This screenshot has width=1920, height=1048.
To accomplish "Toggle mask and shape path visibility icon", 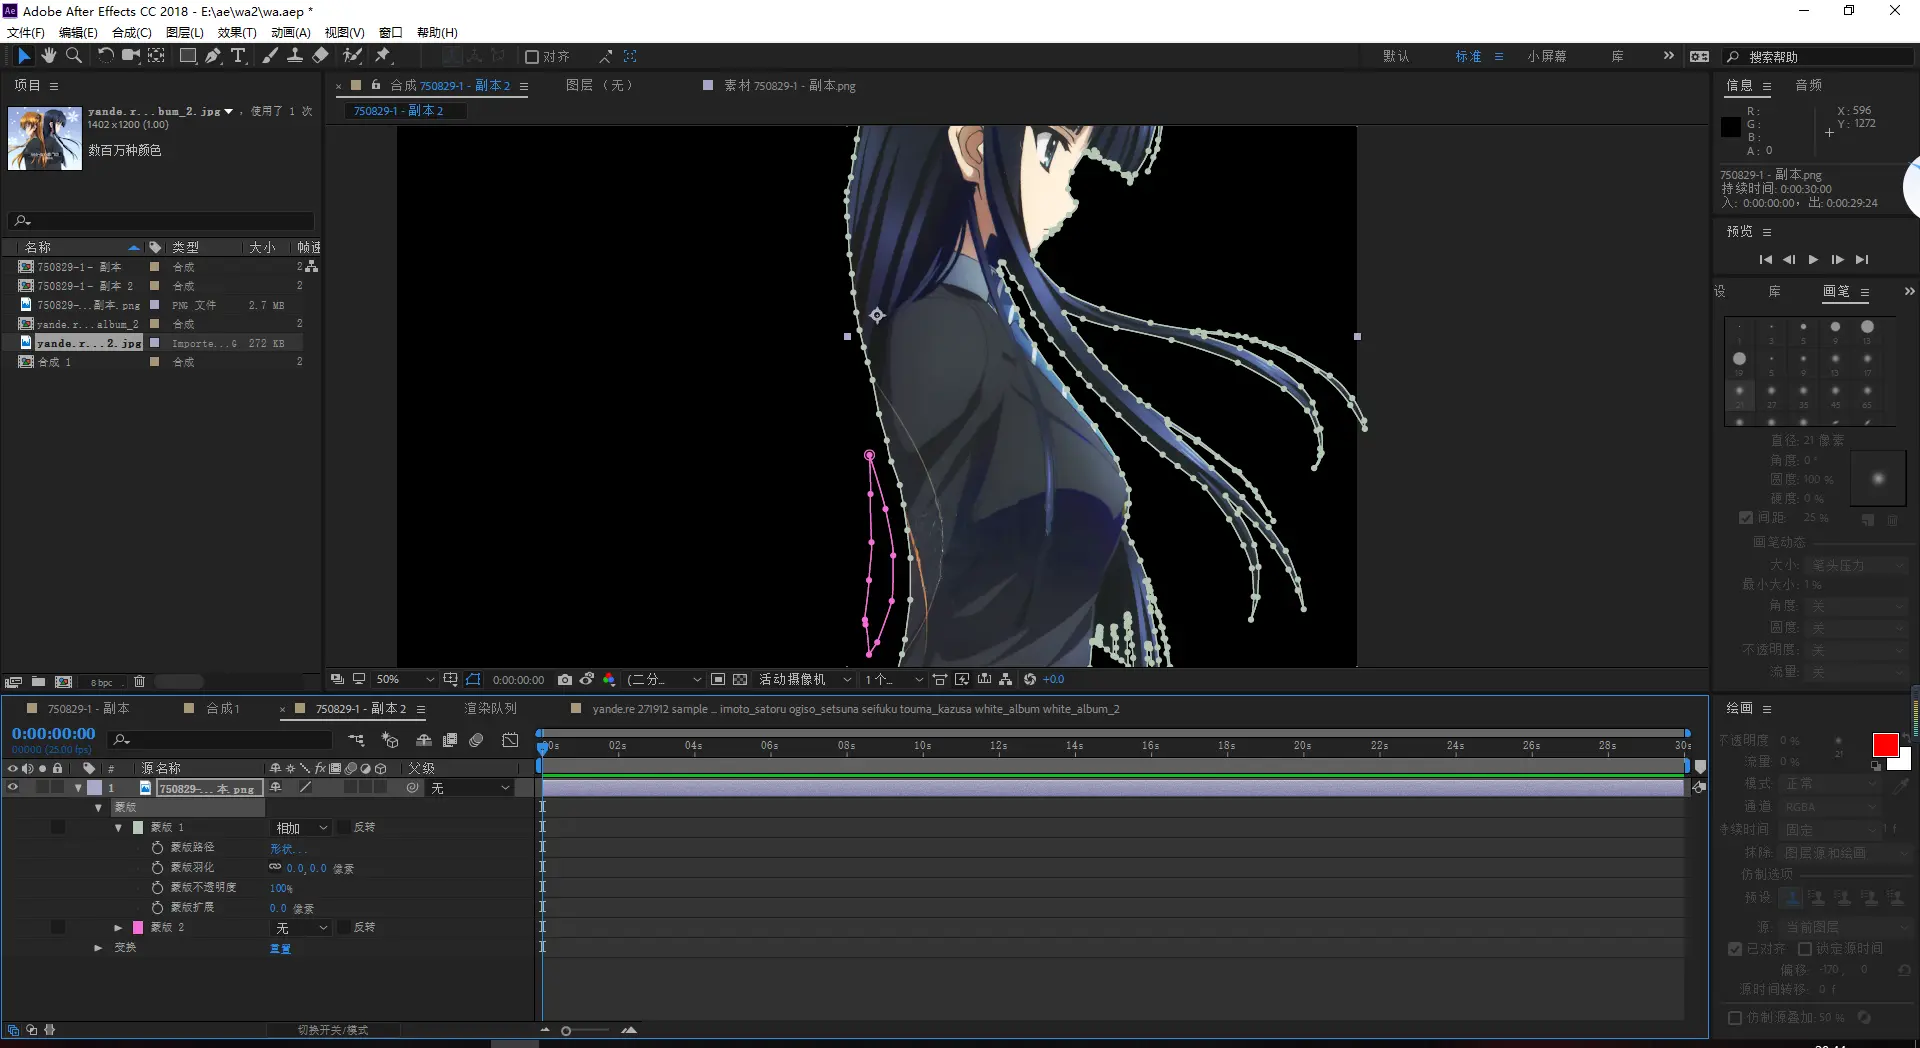I will click(473, 680).
